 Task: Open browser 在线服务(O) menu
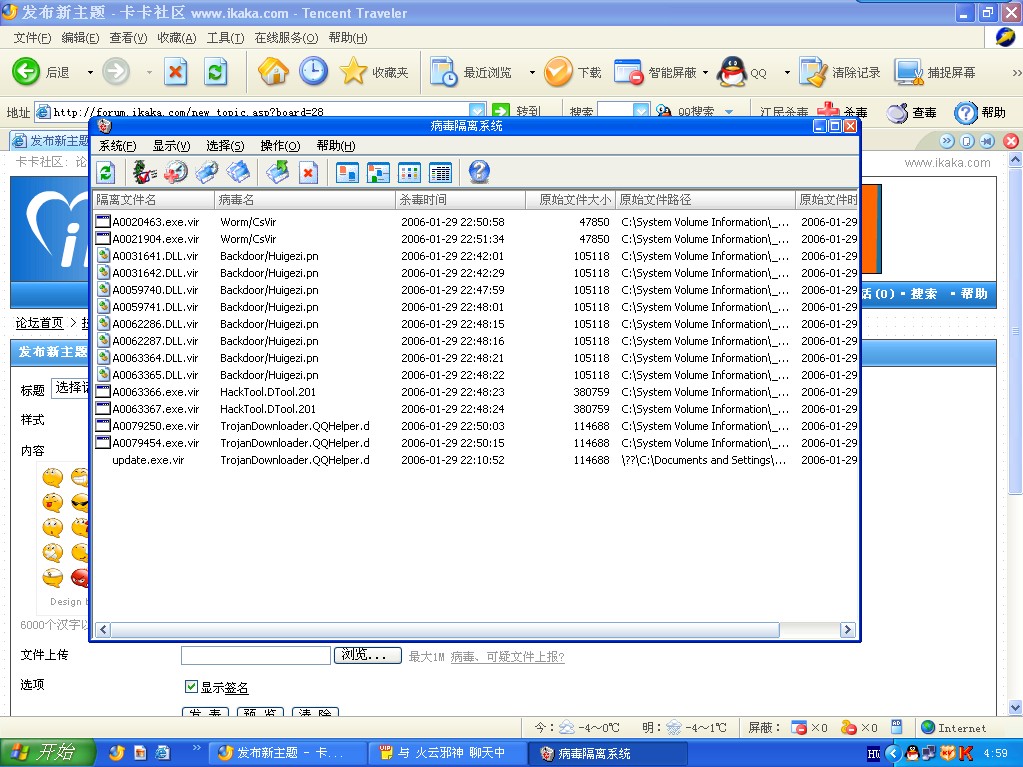pyautogui.click(x=286, y=38)
